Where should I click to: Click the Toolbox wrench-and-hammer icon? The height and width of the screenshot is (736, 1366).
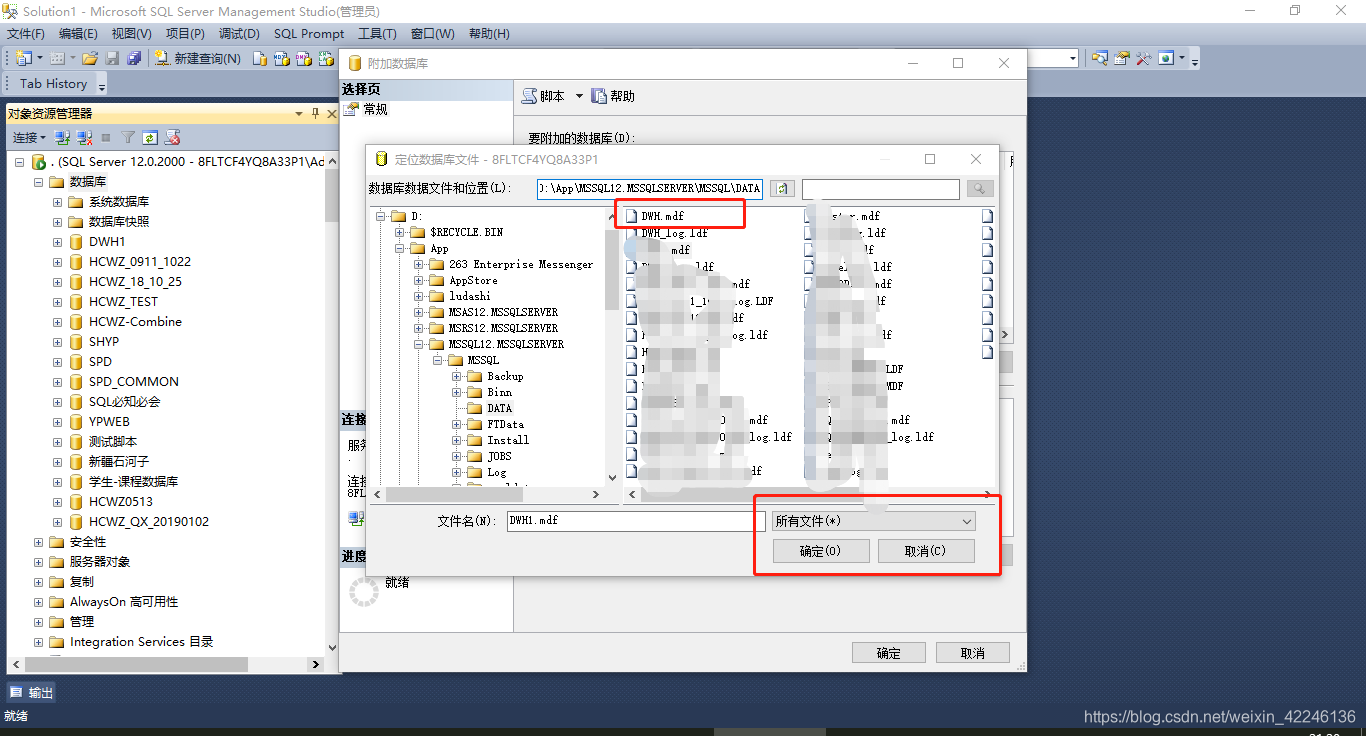point(1144,59)
